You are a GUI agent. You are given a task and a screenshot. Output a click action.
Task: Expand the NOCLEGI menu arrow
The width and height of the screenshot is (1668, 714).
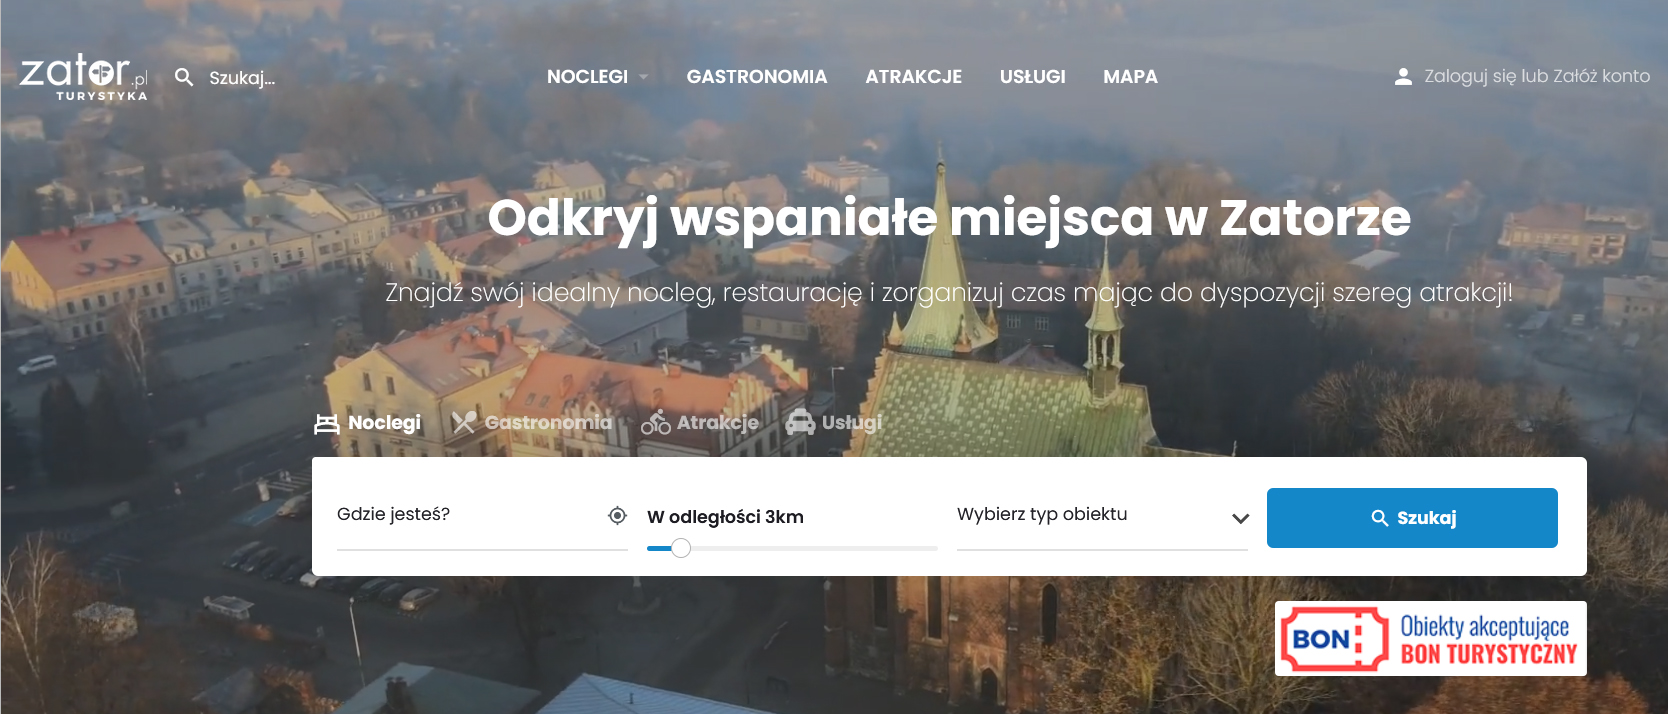pyautogui.click(x=644, y=77)
